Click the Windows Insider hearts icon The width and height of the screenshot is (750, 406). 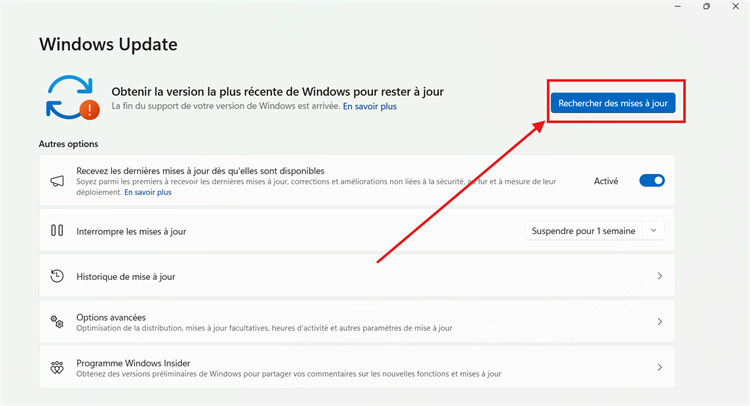(x=57, y=367)
